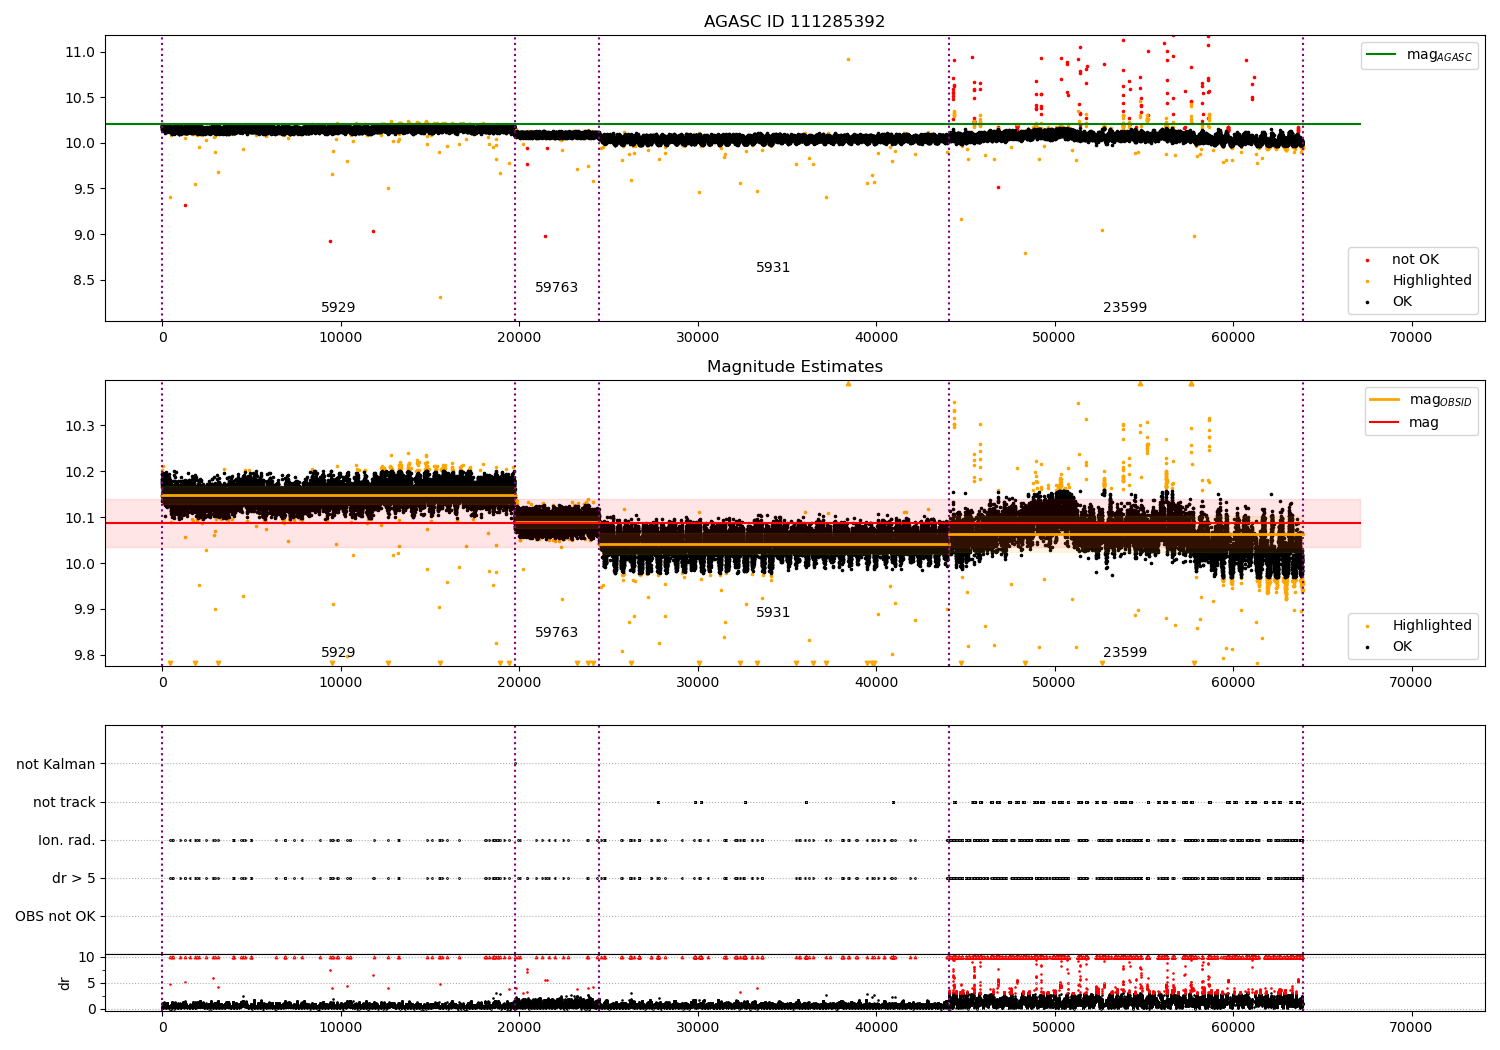1500x1050 pixels.
Task: Click OBSID label 5929 in Magnitude Estimates plot
Action: click(x=338, y=652)
